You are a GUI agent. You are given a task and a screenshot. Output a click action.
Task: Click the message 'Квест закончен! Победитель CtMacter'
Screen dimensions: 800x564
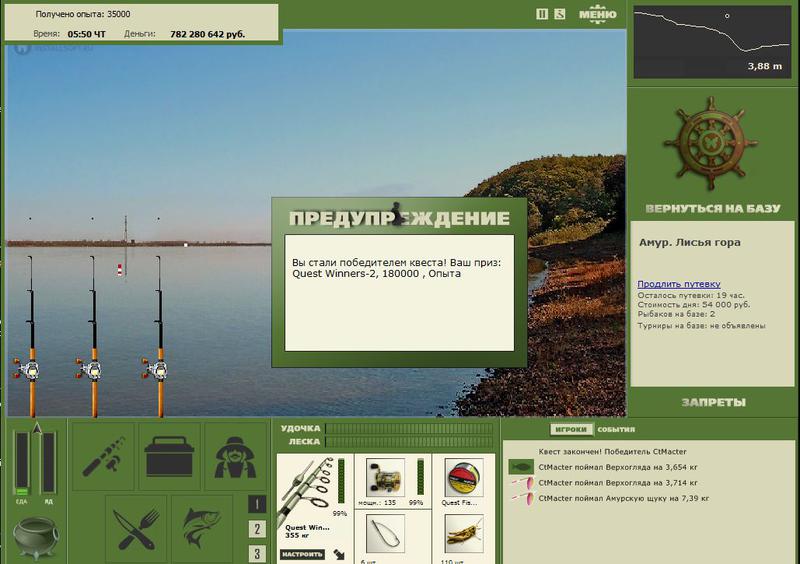pos(612,451)
